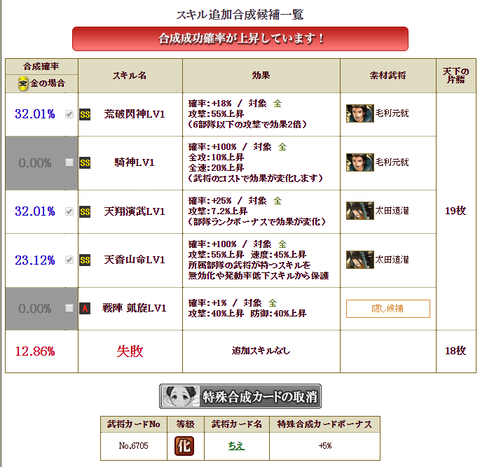Toggle checkbox for 荒破閃神LV1 skill
Image resolution: width=480 pixels, height=467 pixels.
point(69,114)
